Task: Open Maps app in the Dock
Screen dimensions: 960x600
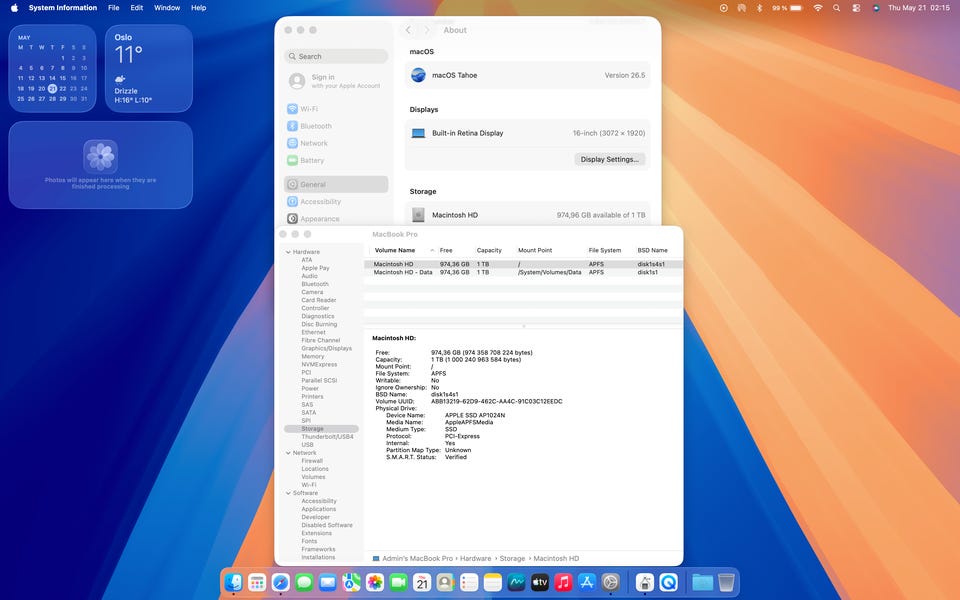Action: coord(351,582)
